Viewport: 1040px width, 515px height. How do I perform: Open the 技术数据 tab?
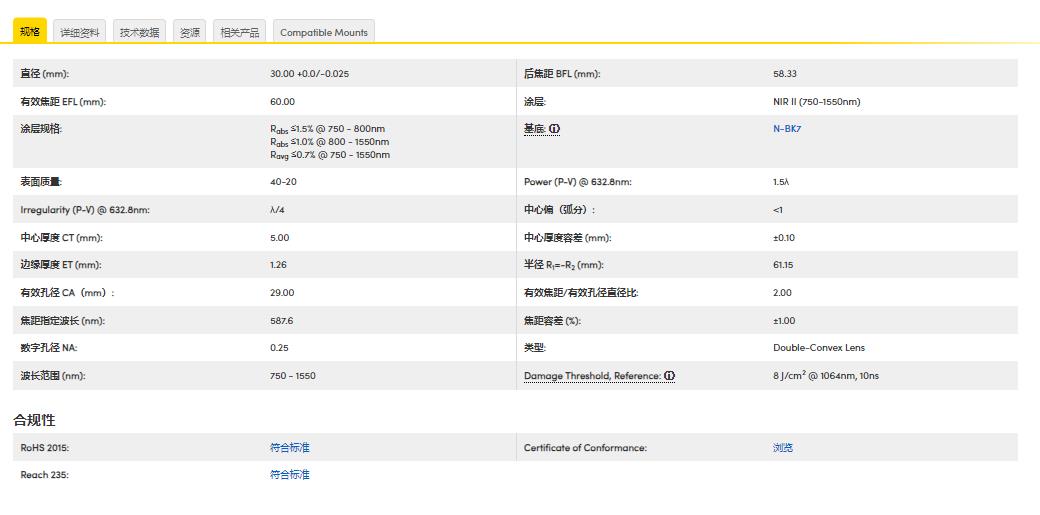pyautogui.click(x=140, y=33)
